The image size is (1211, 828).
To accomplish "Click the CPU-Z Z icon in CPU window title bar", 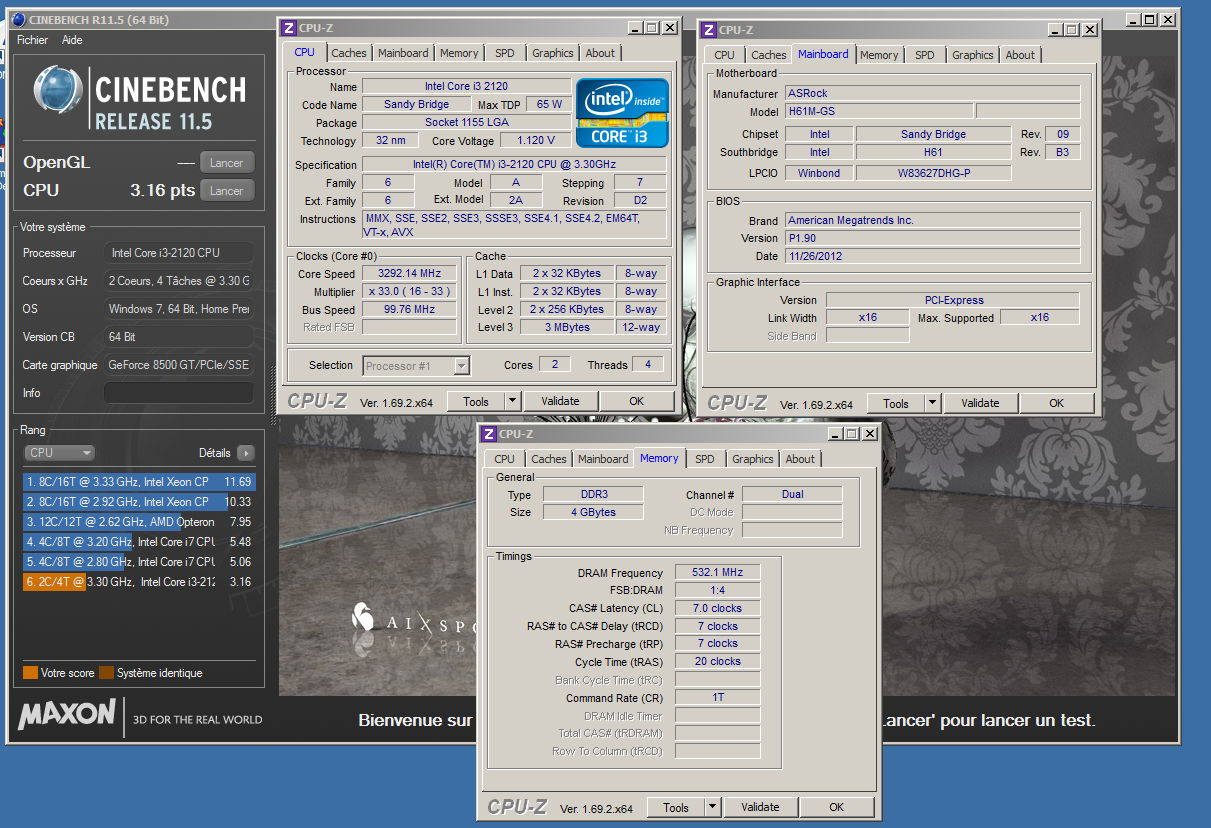I will (x=289, y=28).
